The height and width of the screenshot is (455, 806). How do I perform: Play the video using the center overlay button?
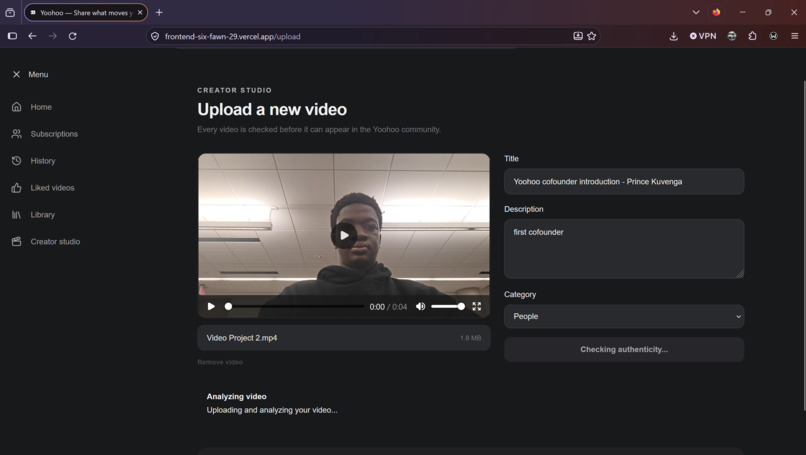(x=344, y=235)
